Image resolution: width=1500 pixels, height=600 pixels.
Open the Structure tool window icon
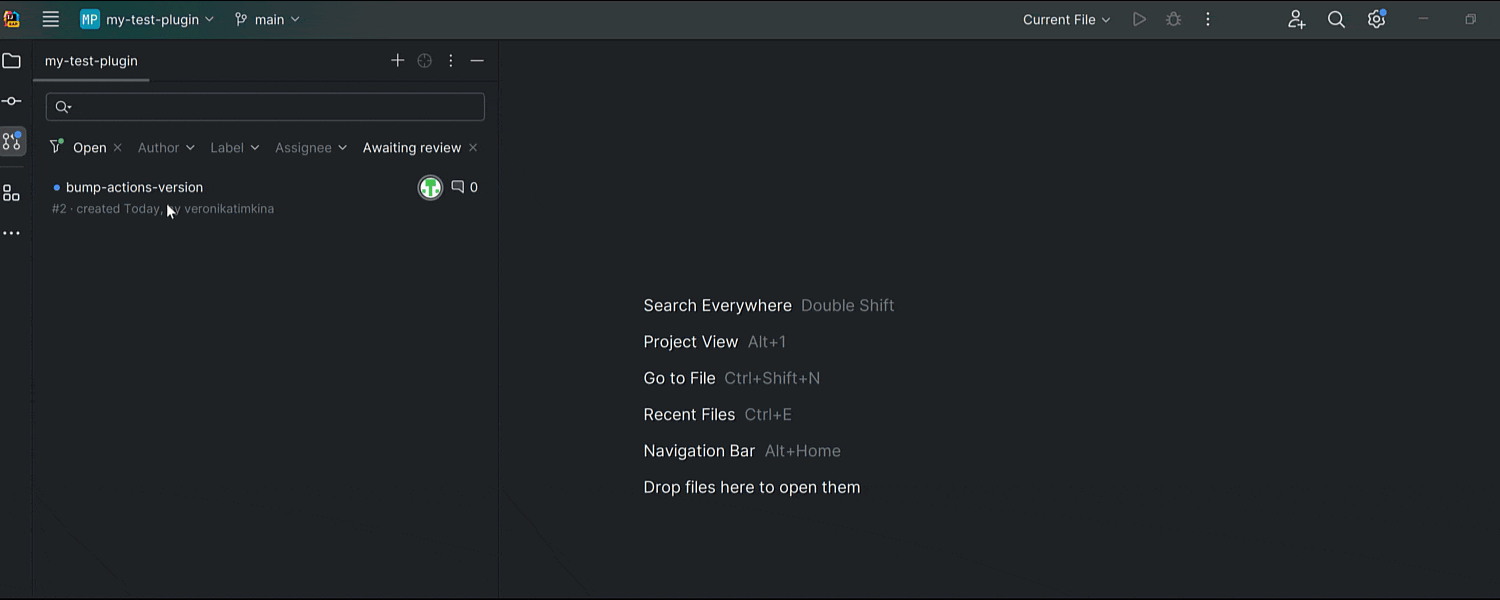12,192
